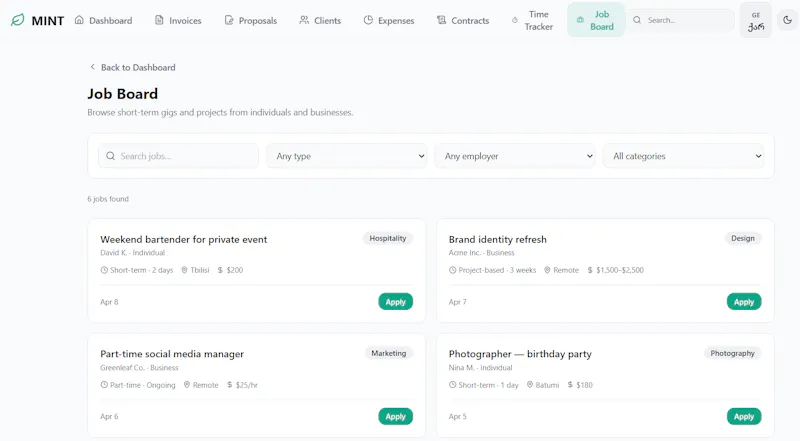This screenshot has width=800, height=441.
Task: Open the Expenses page
Action: (x=389, y=20)
